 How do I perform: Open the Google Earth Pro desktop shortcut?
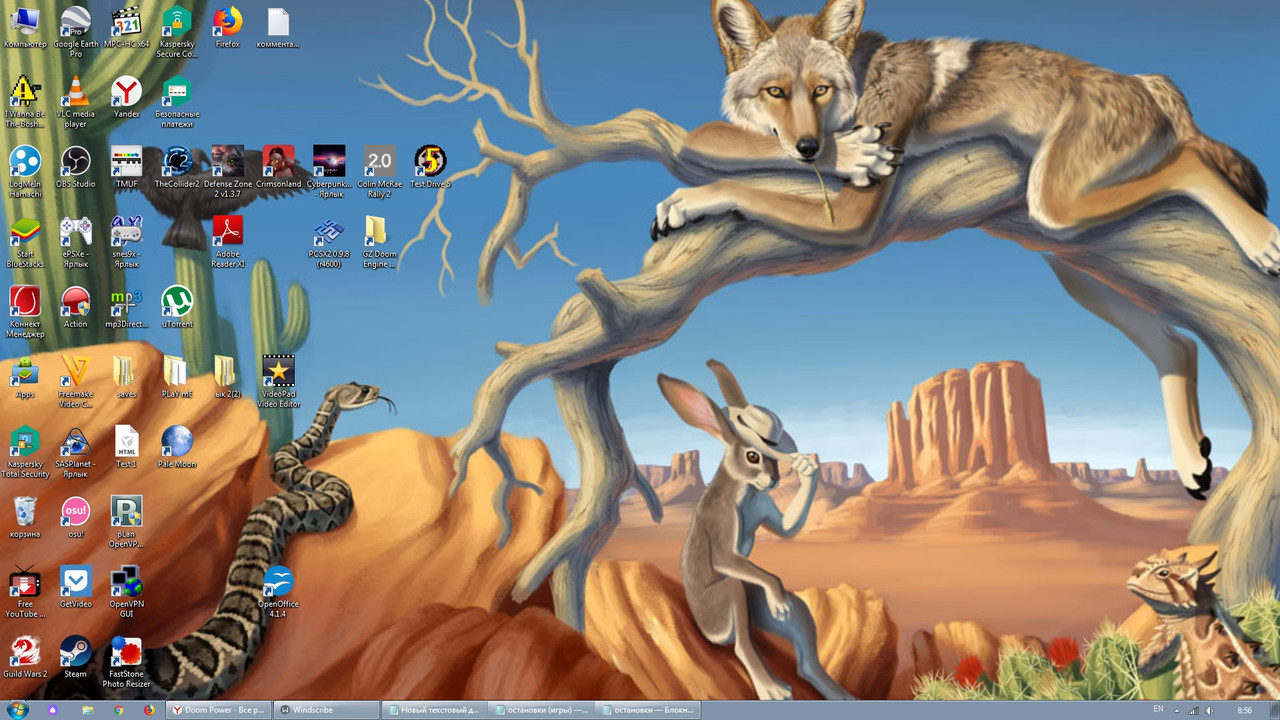coord(76,30)
